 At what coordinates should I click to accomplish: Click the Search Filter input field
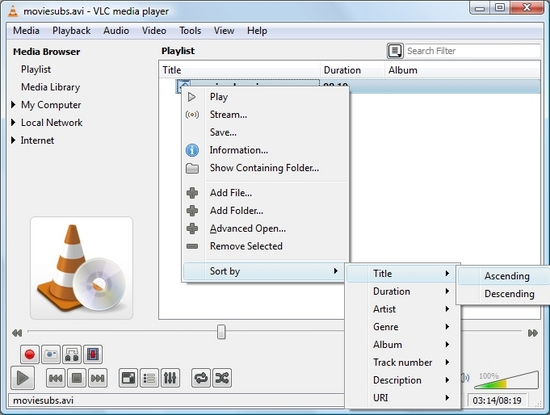pyautogui.click(x=472, y=51)
